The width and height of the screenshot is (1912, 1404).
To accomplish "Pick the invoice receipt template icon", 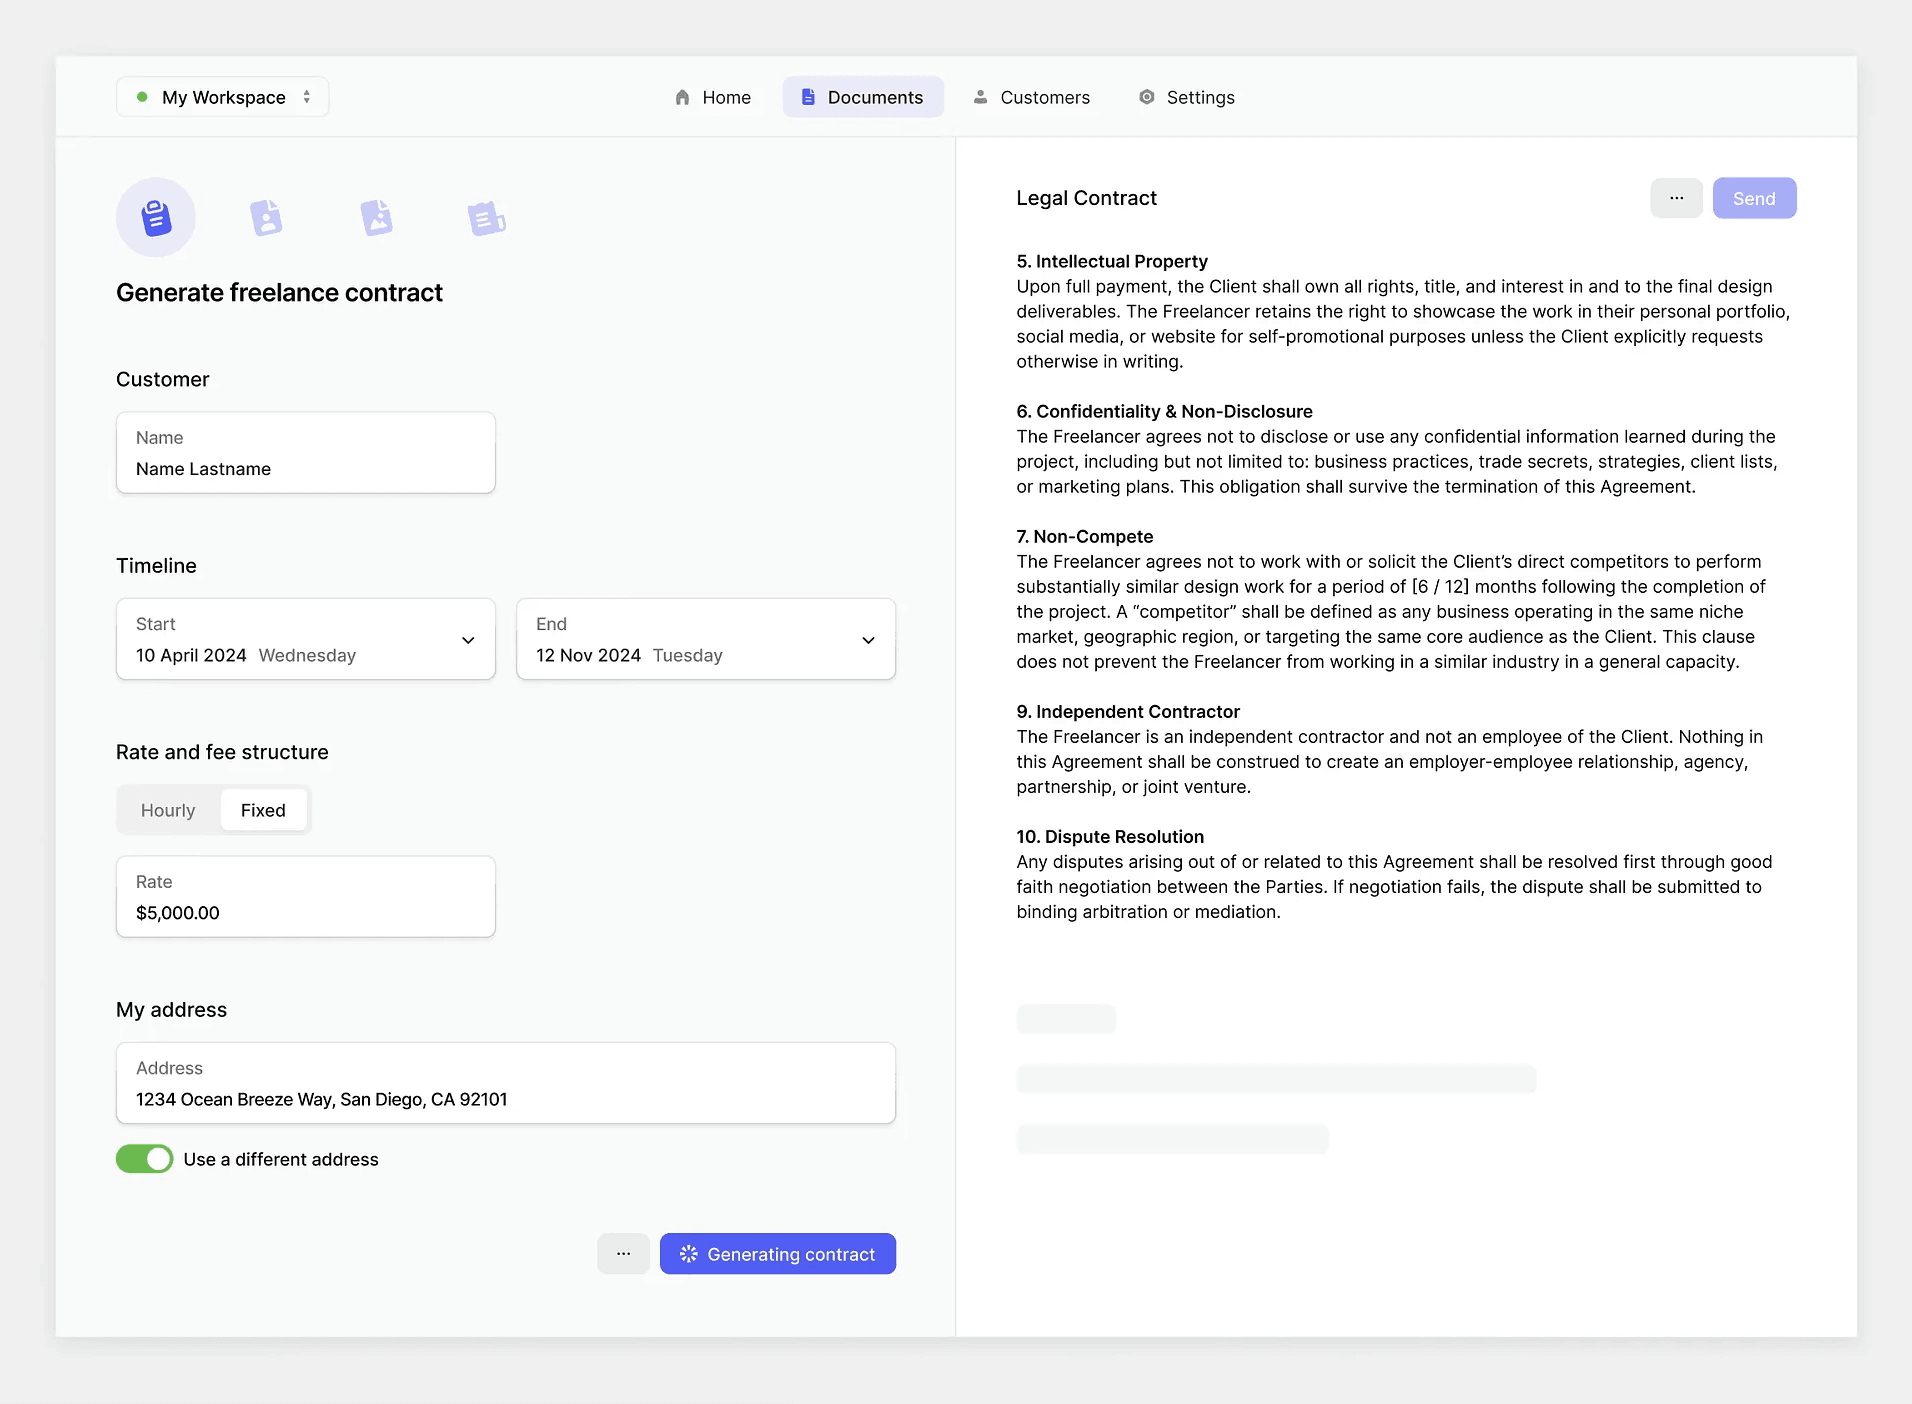I will coord(486,216).
